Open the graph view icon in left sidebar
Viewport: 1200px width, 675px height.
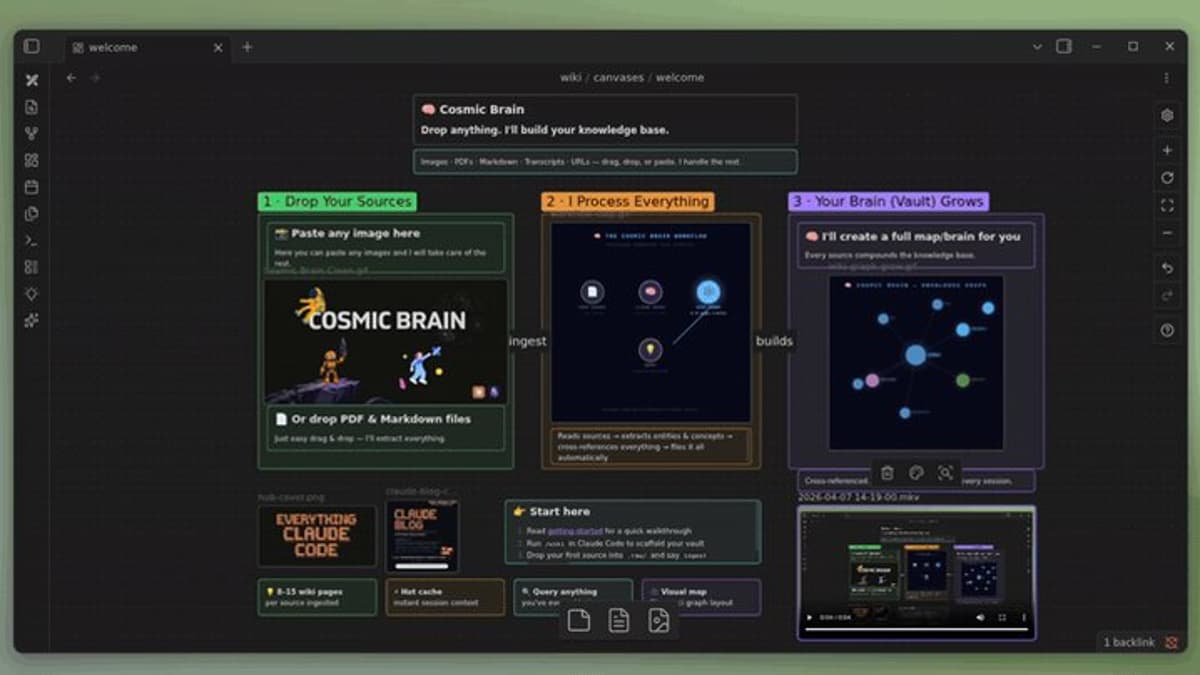click(x=30, y=133)
